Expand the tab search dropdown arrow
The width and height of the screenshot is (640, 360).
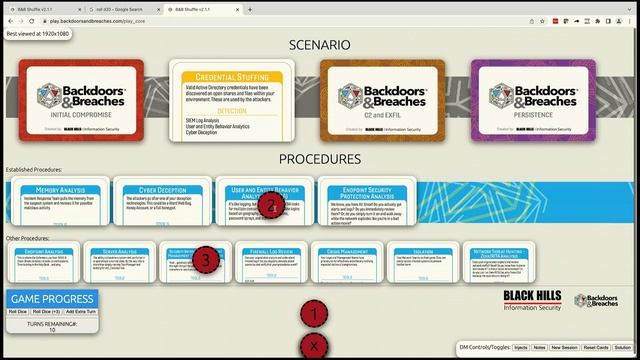629,9
